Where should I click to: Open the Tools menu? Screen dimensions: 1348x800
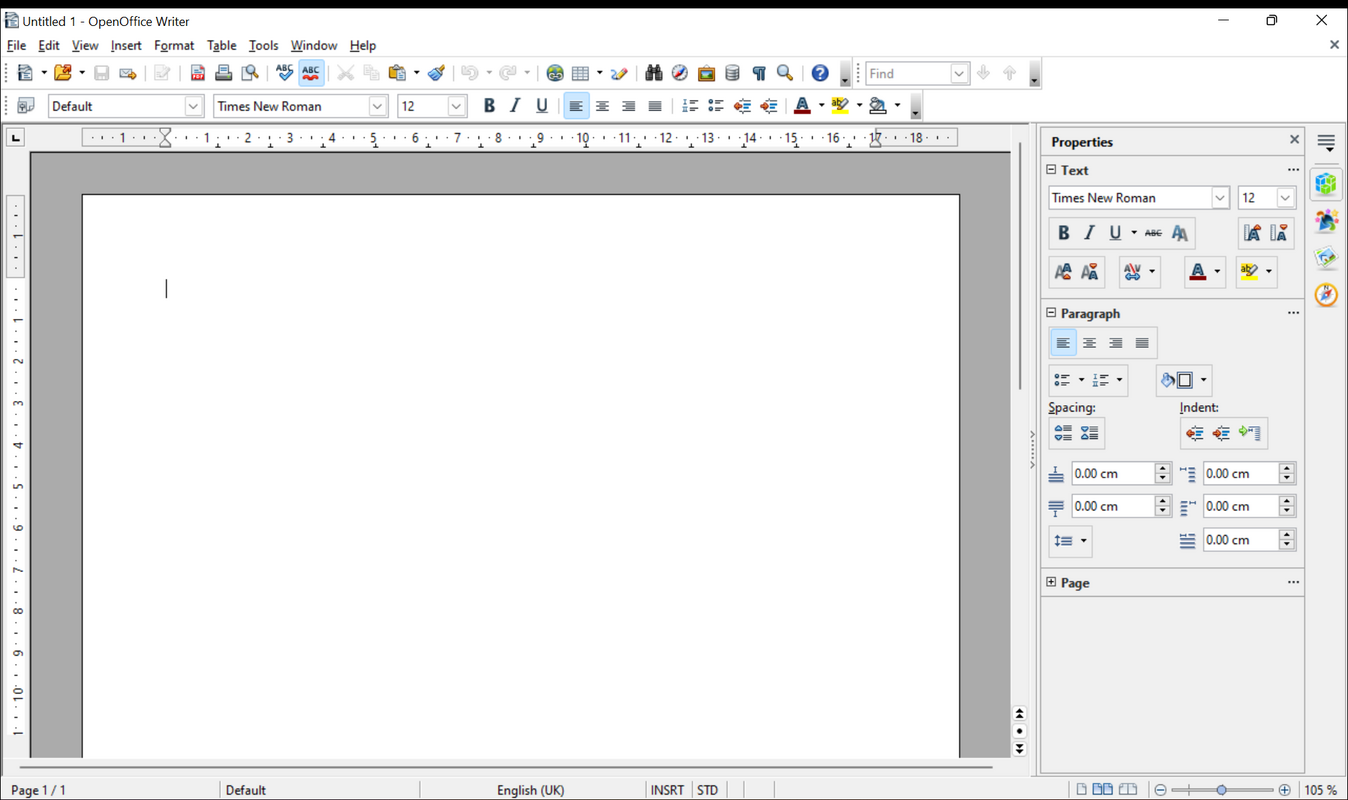coord(264,45)
